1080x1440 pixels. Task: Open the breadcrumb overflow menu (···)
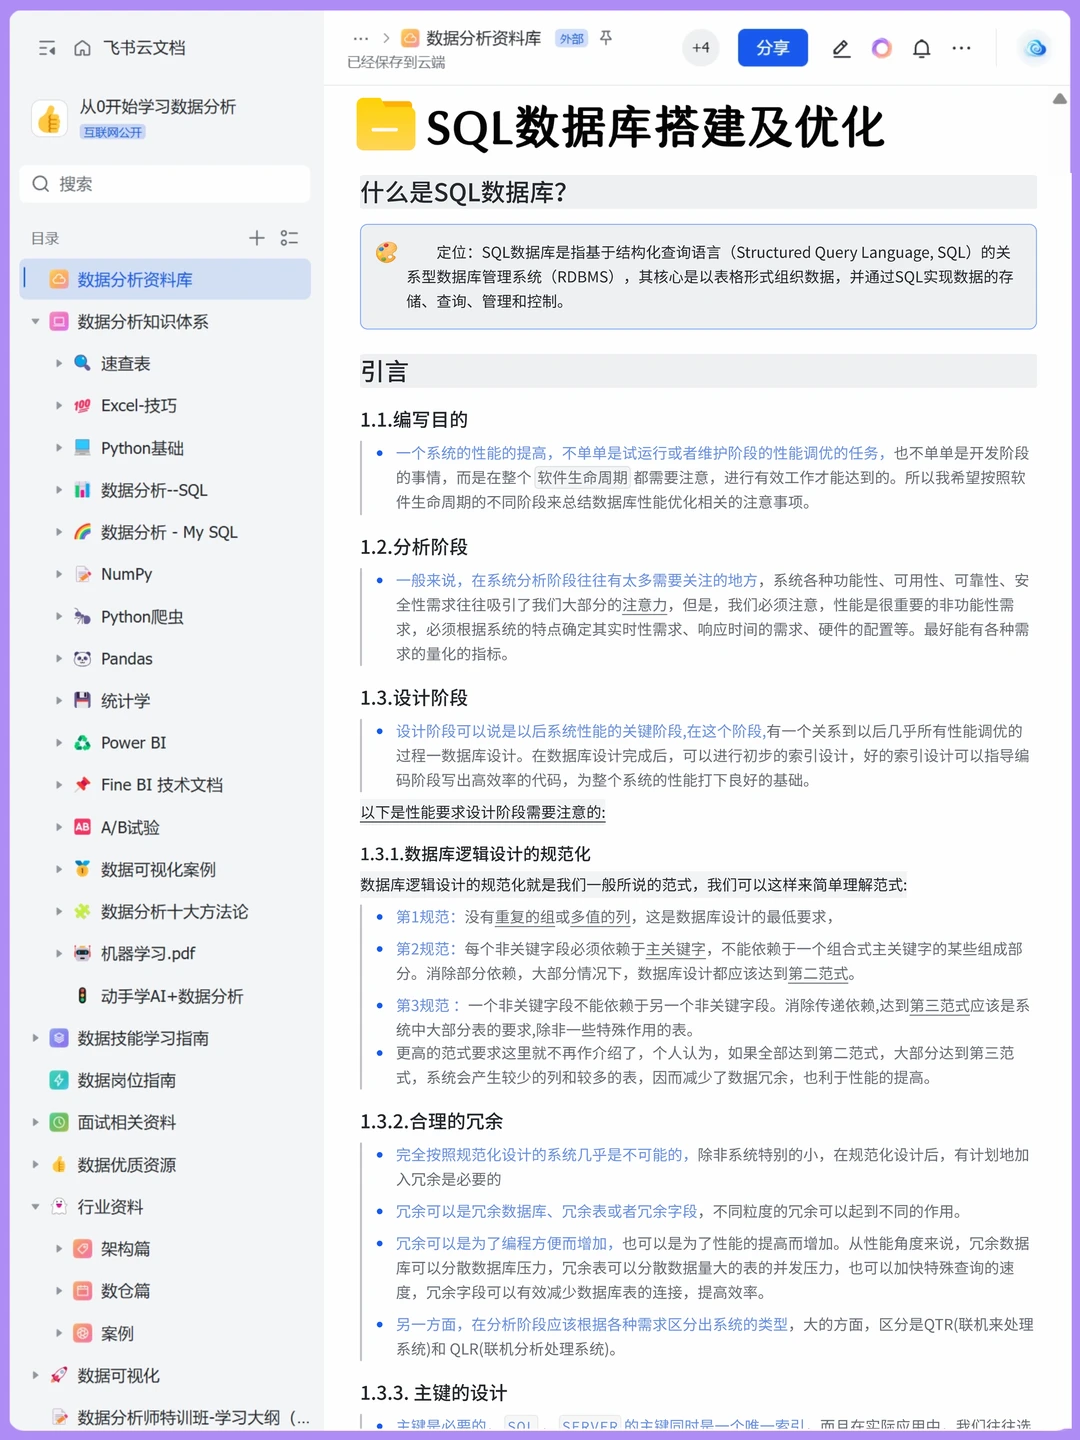point(361,38)
